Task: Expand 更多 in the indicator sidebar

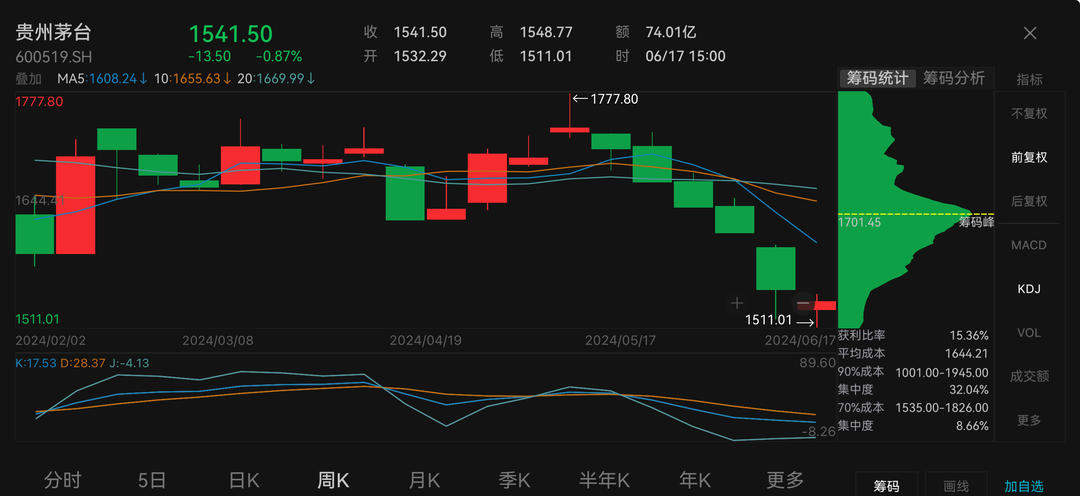Action: (1029, 420)
